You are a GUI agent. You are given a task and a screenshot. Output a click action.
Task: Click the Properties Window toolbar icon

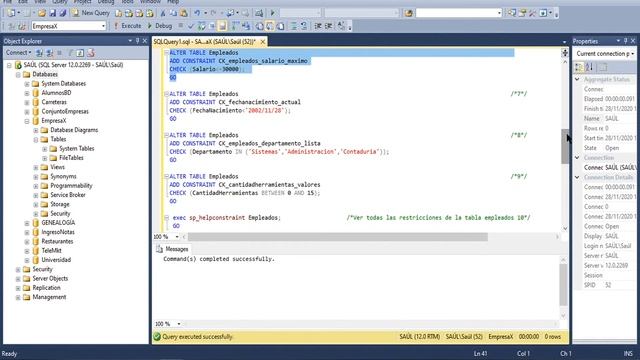[x=522, y=13]
